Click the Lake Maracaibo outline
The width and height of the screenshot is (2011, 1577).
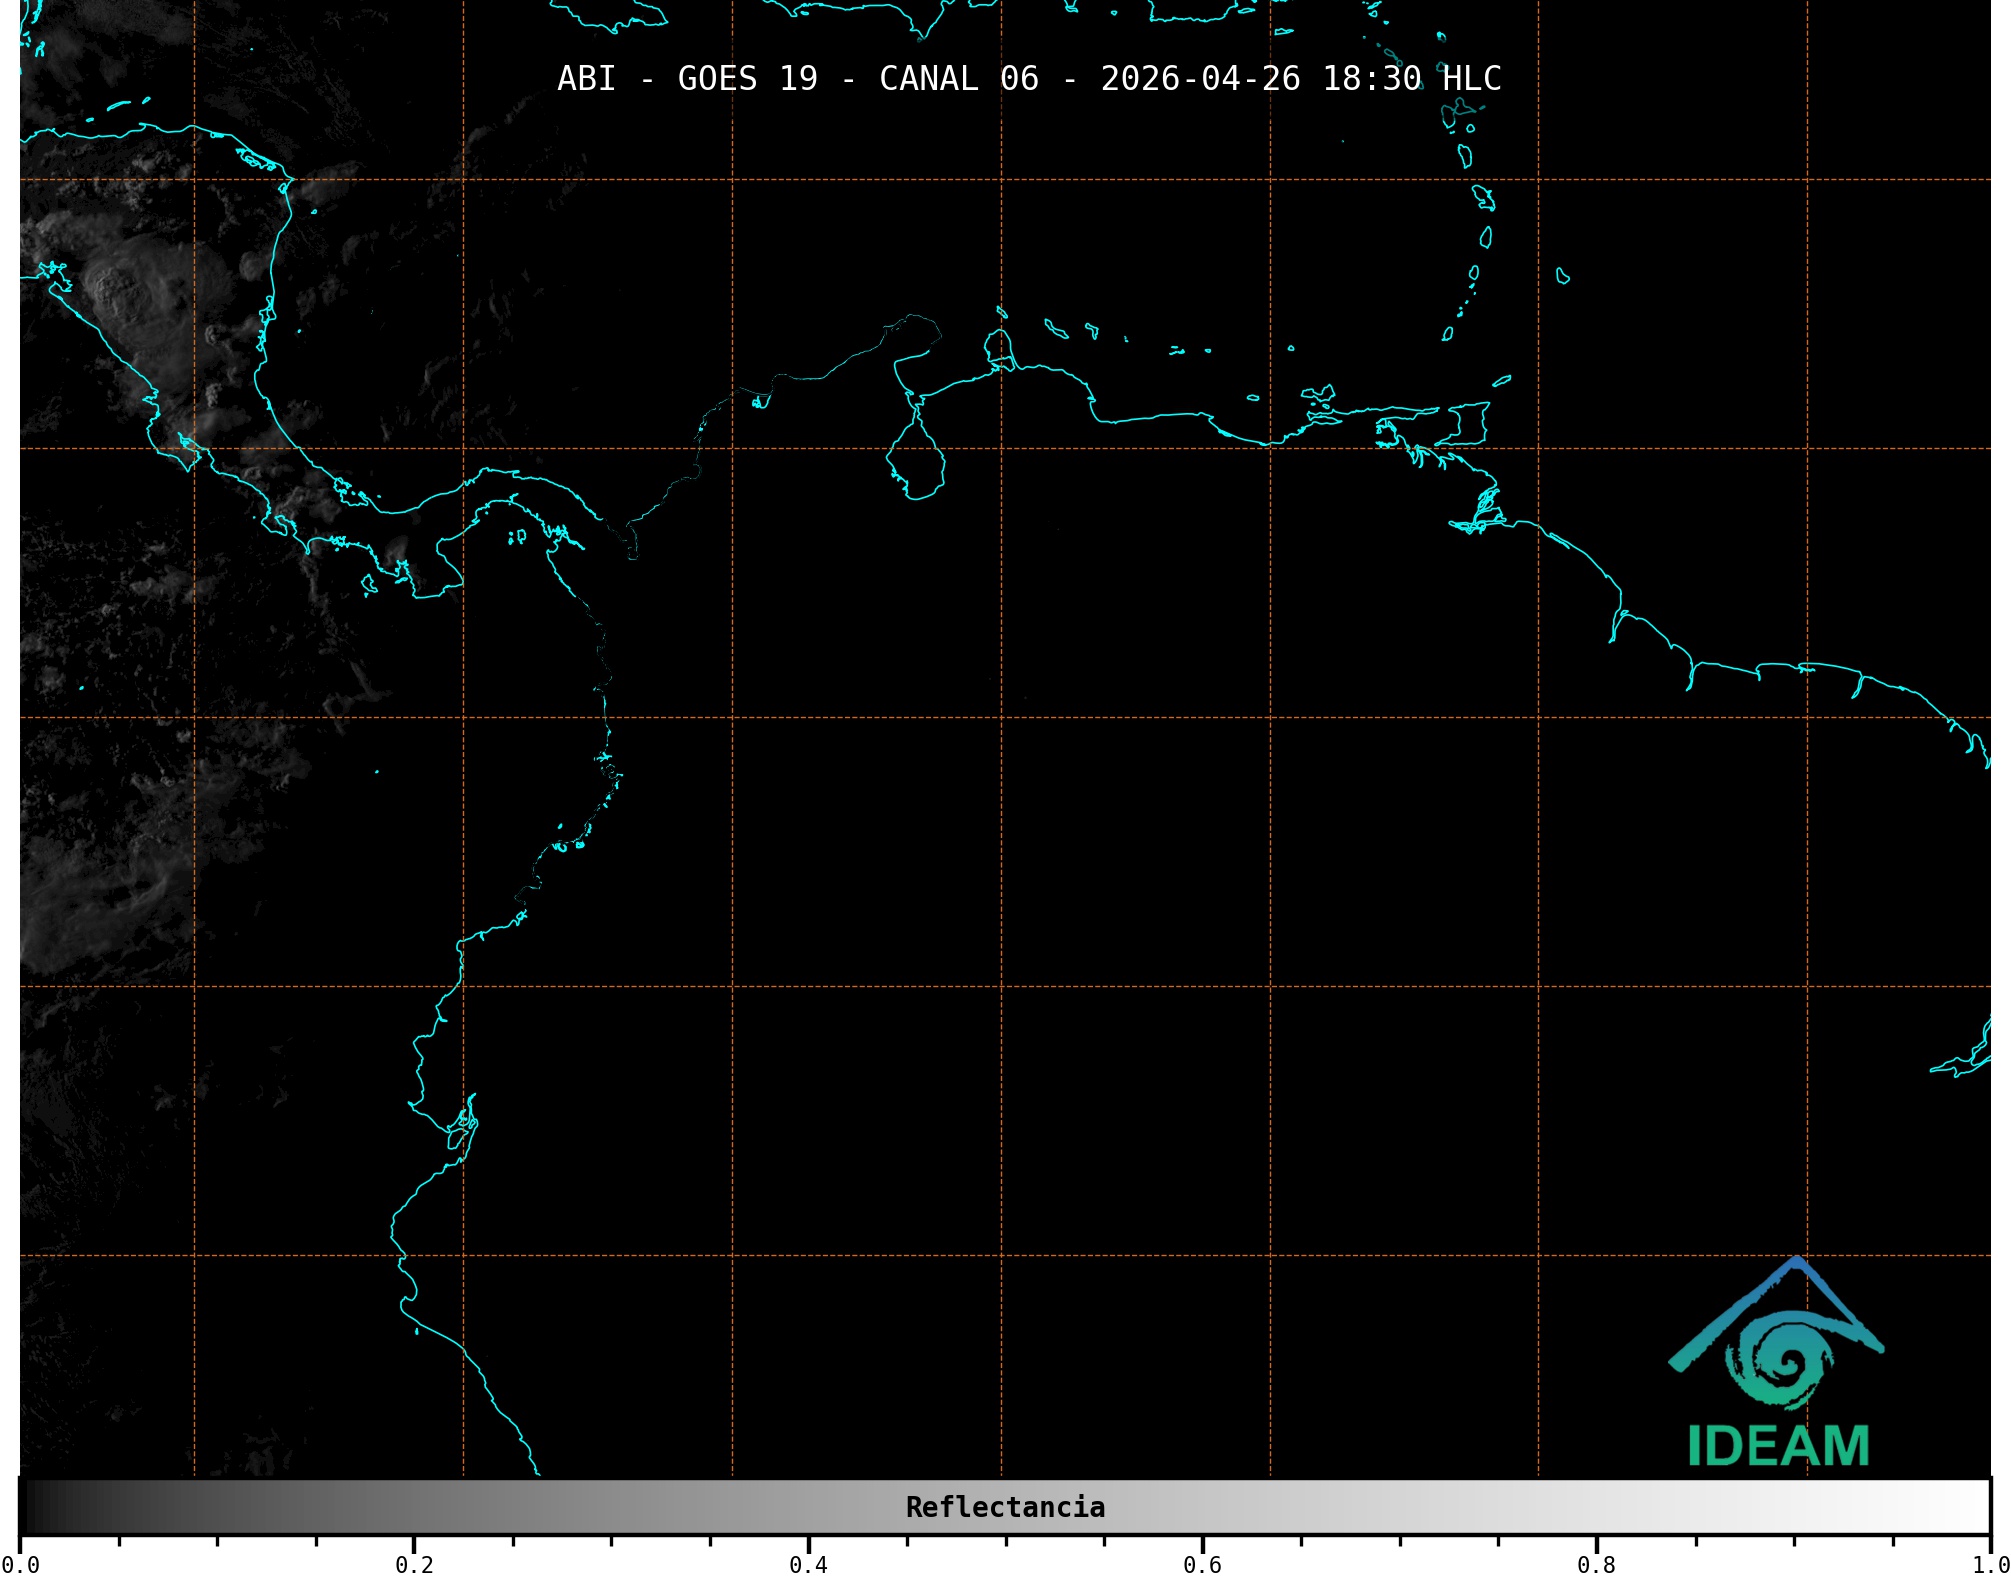(x=915, y=465)
